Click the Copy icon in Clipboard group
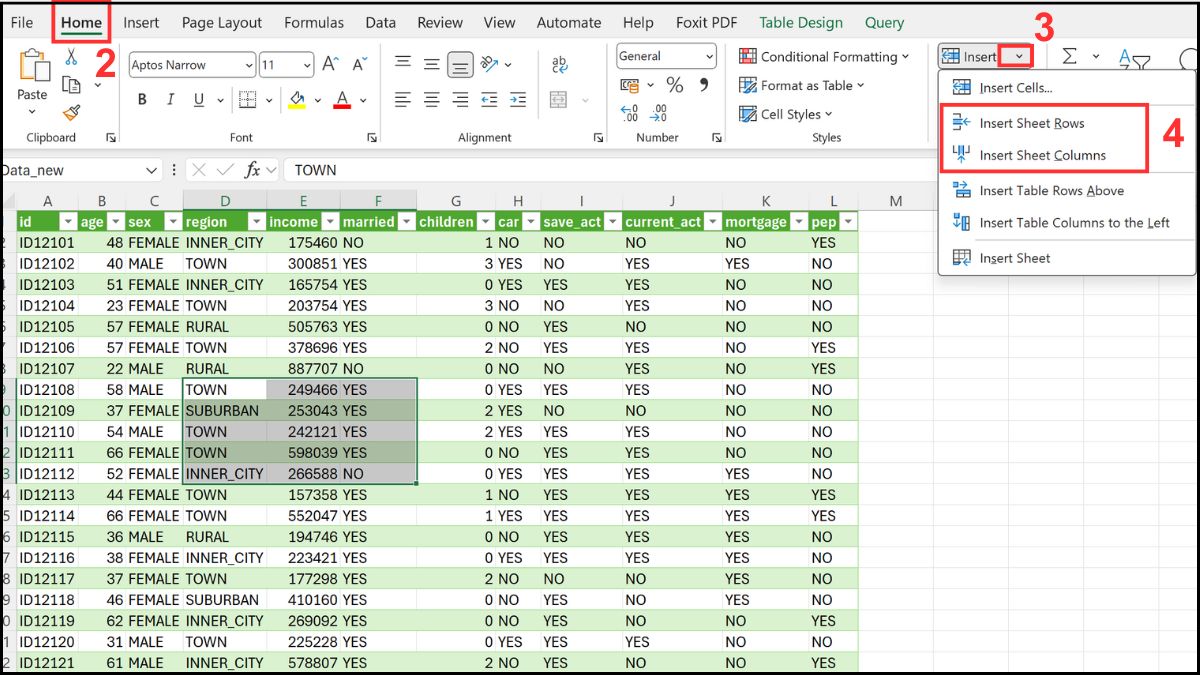Viewport: 1200px width, 675px height. [x=69, y=86]
